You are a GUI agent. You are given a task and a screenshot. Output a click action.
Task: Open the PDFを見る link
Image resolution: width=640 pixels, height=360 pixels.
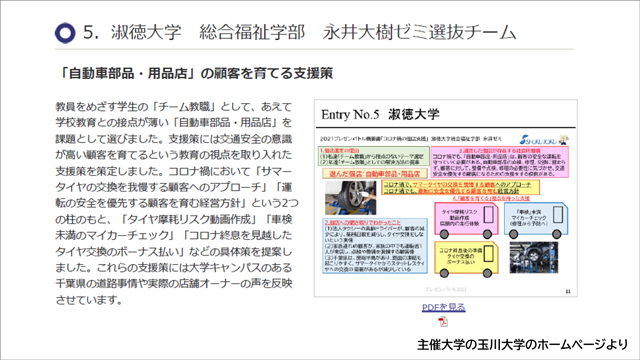click(443, 307)
